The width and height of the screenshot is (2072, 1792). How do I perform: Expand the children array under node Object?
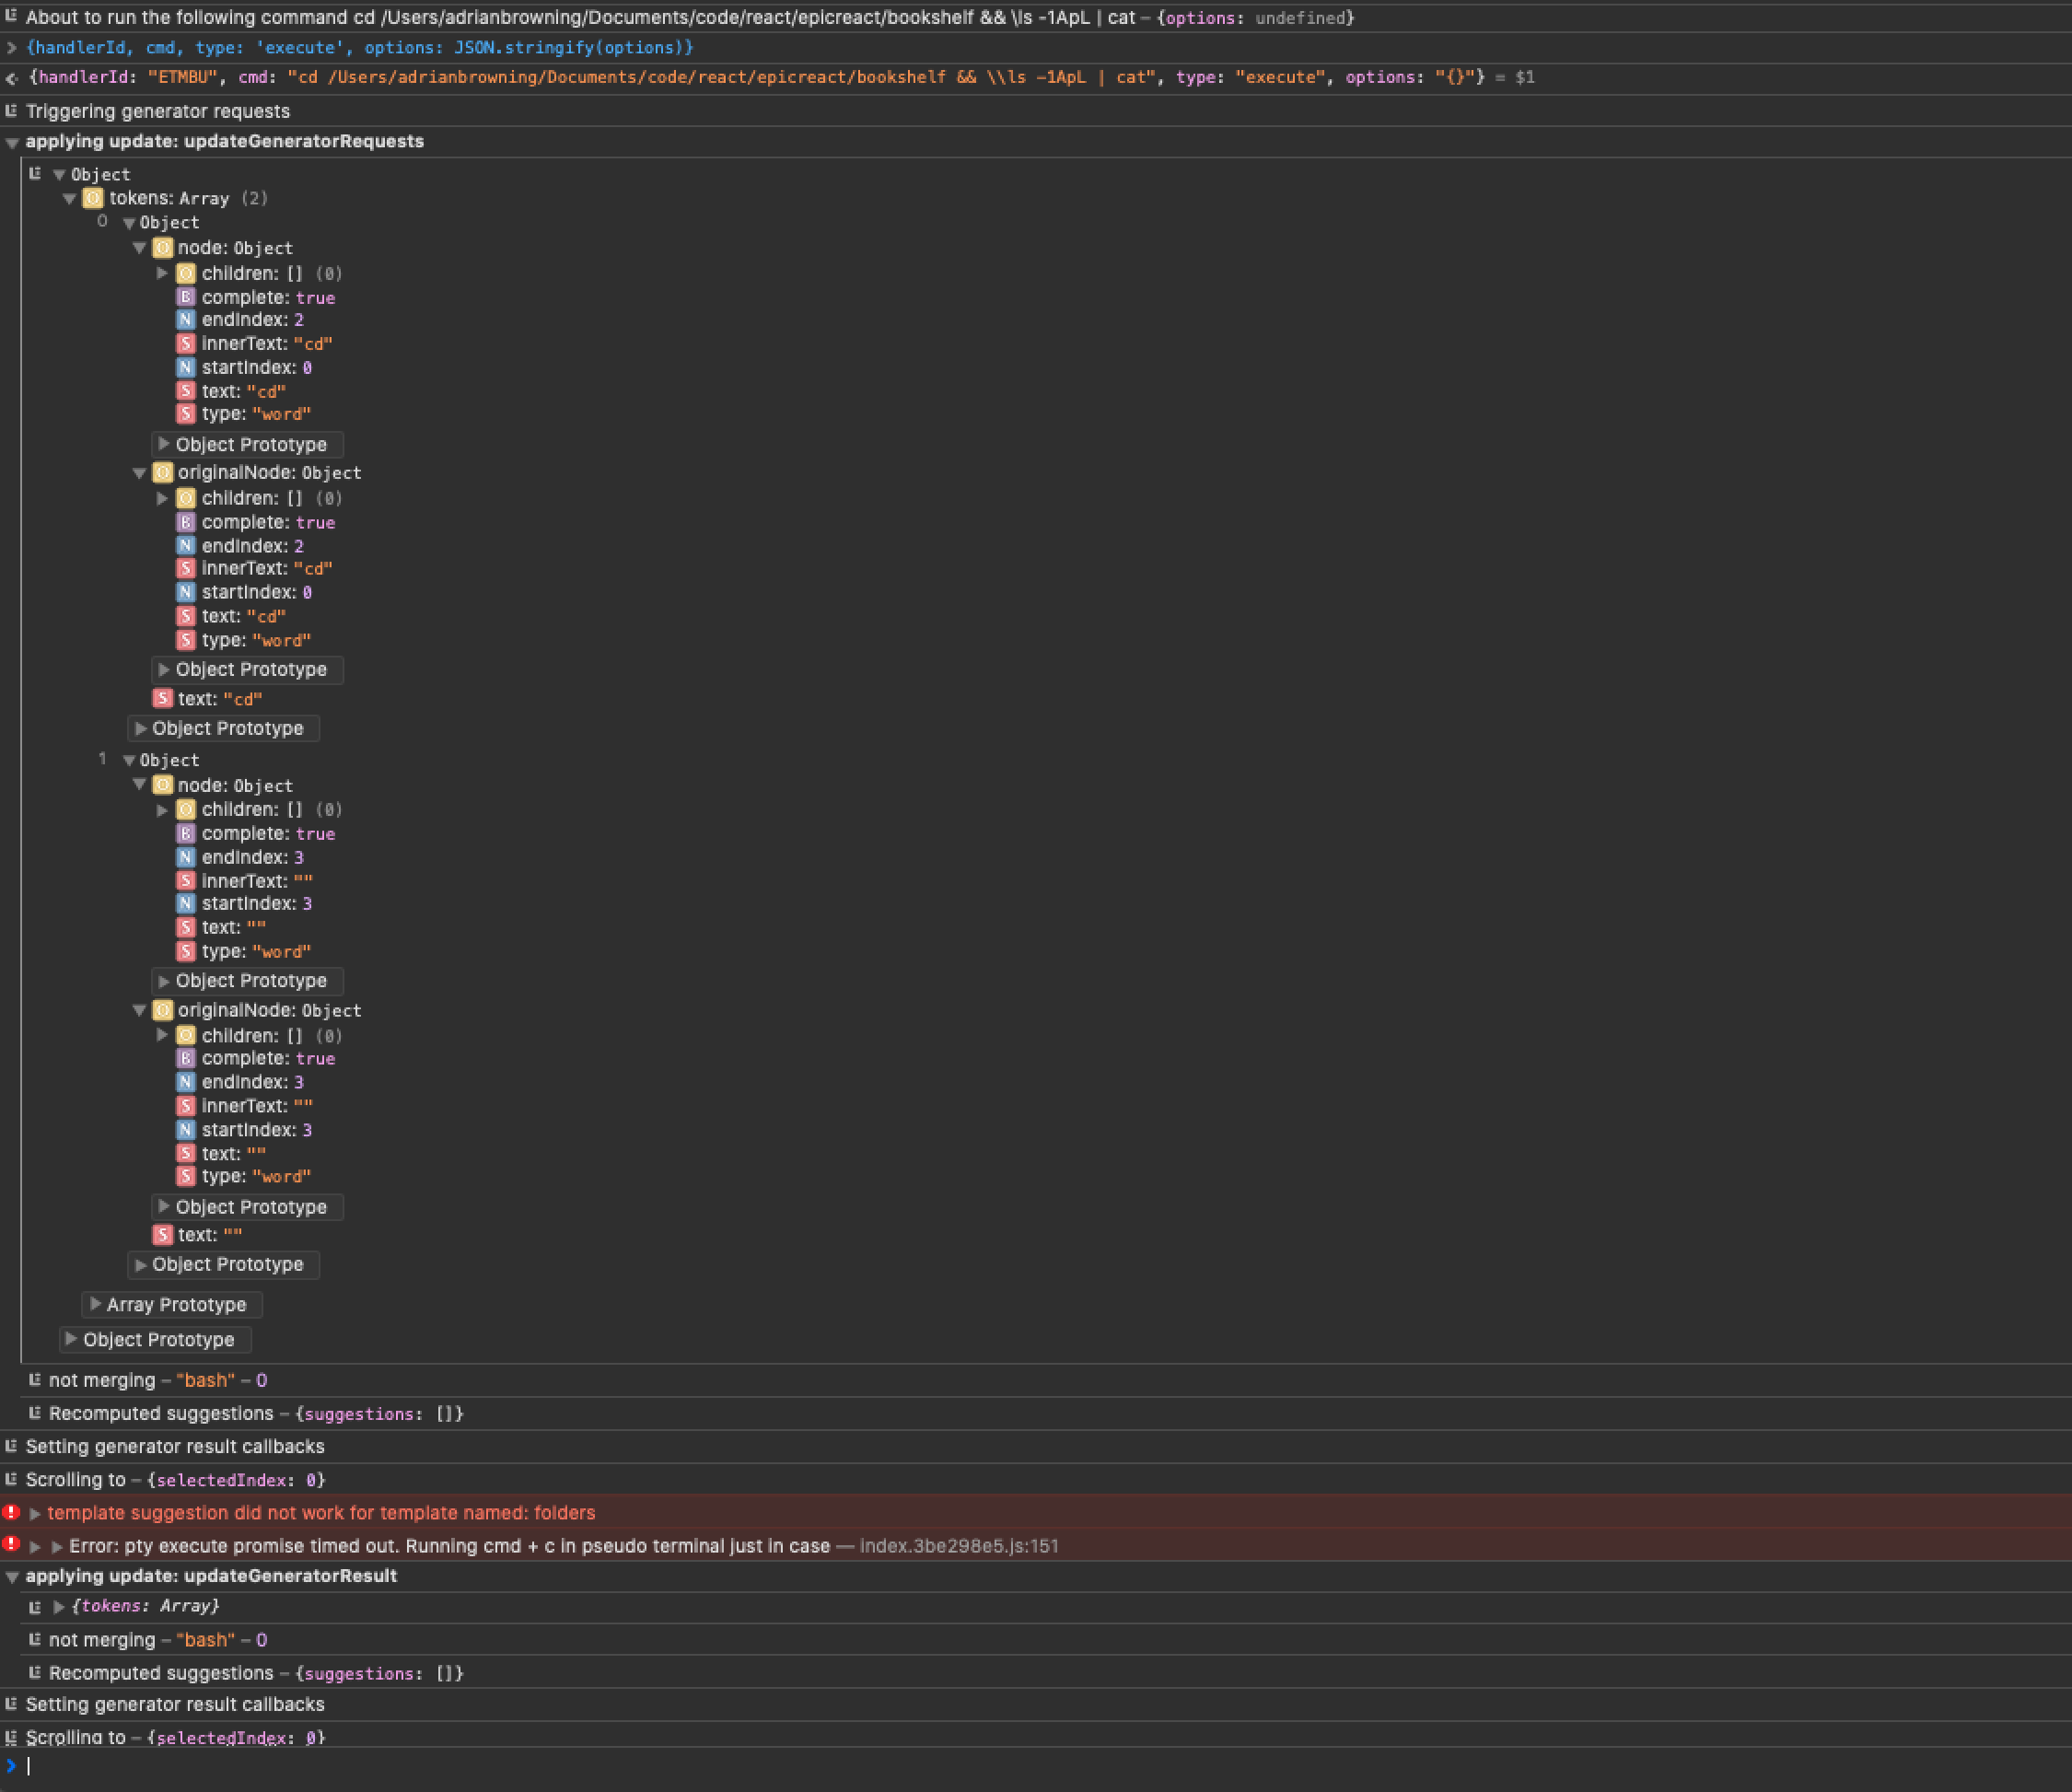162,273
